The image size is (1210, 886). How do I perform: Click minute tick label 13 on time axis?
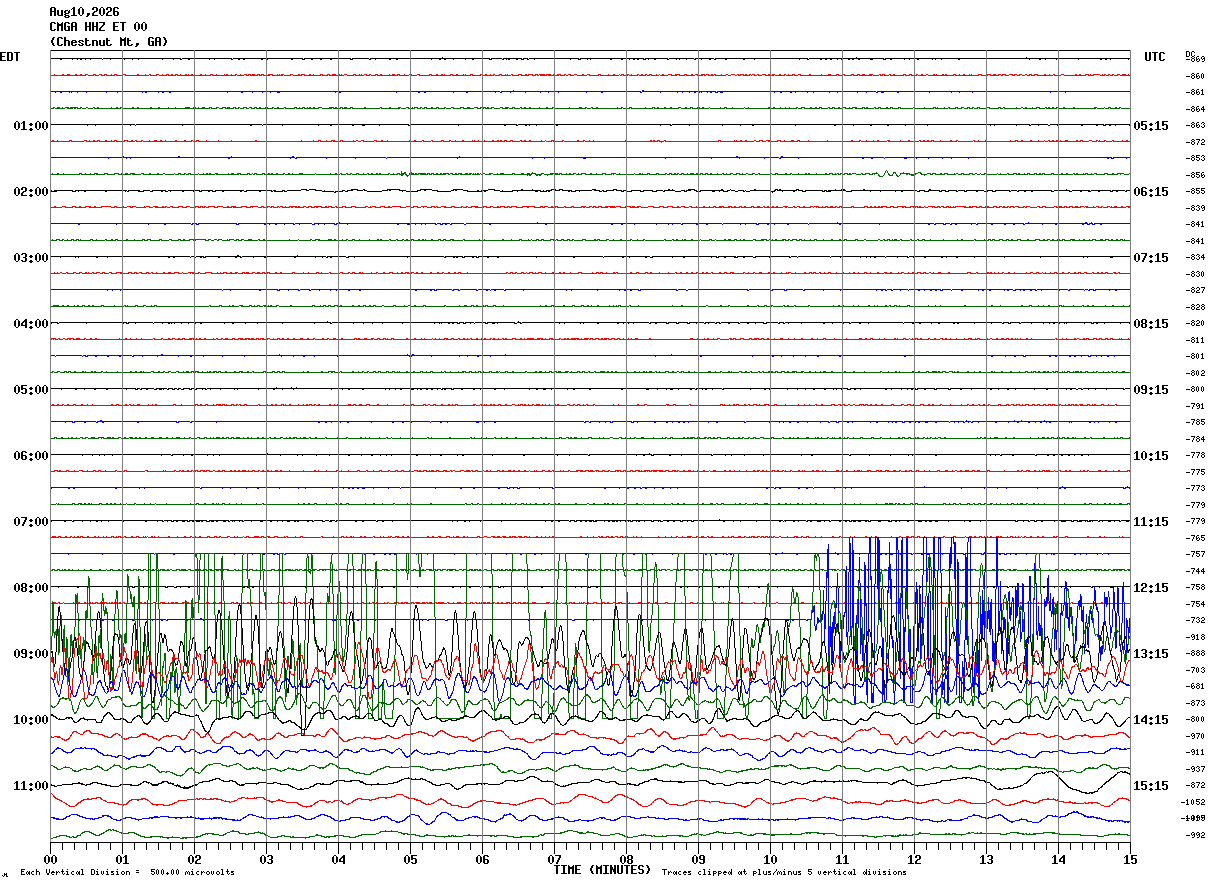click(x=987, y=859)
